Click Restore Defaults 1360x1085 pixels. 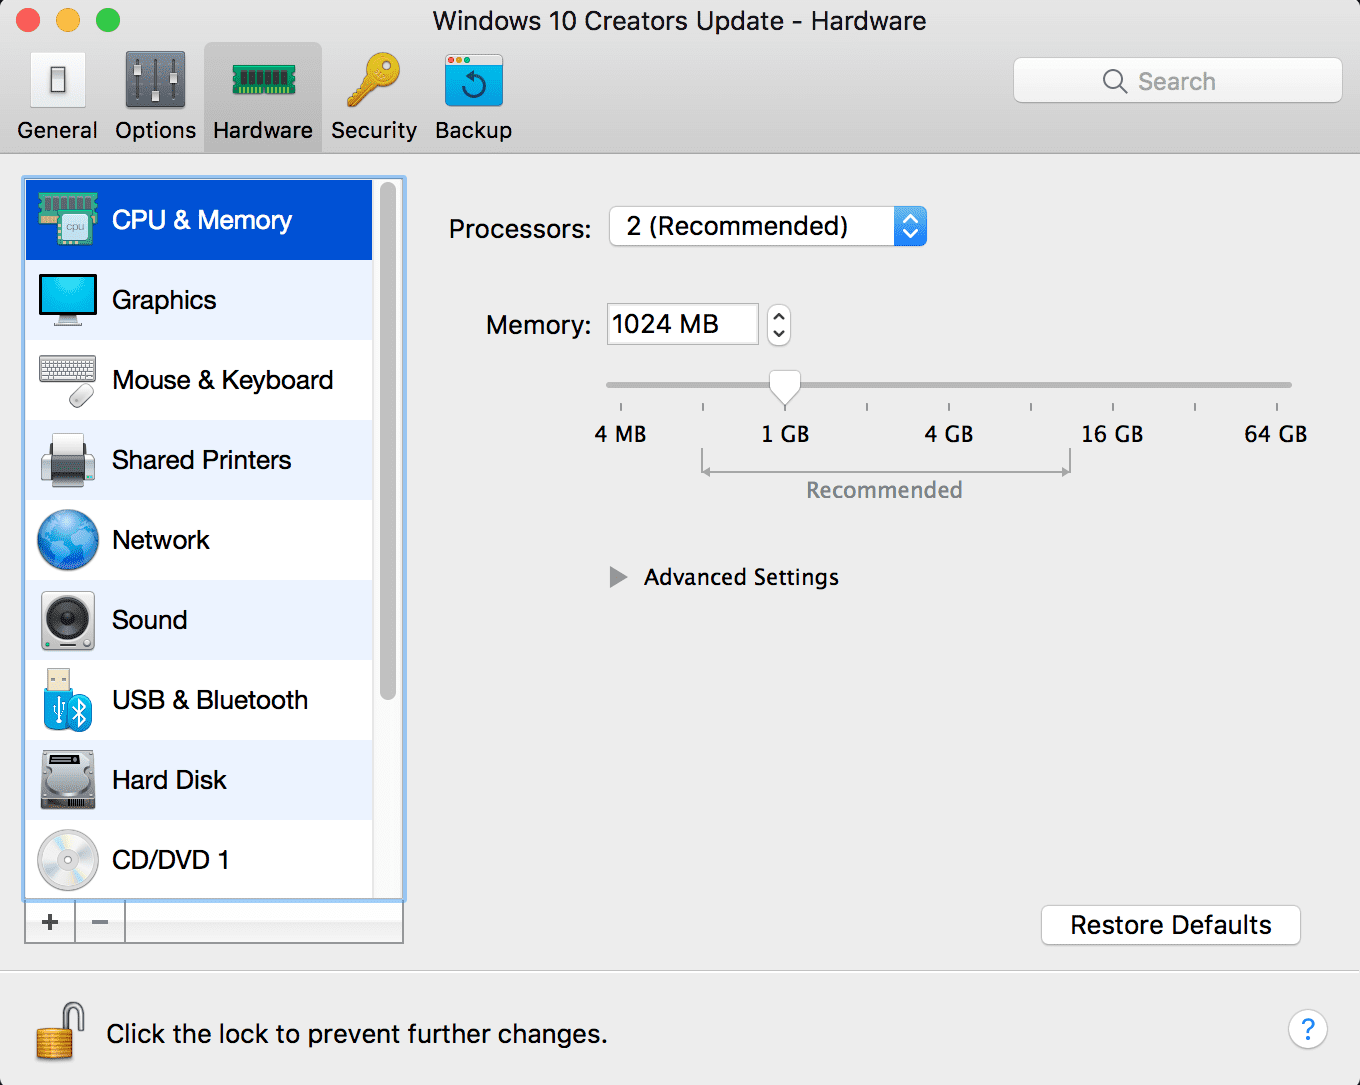[x=1171, y=925]
